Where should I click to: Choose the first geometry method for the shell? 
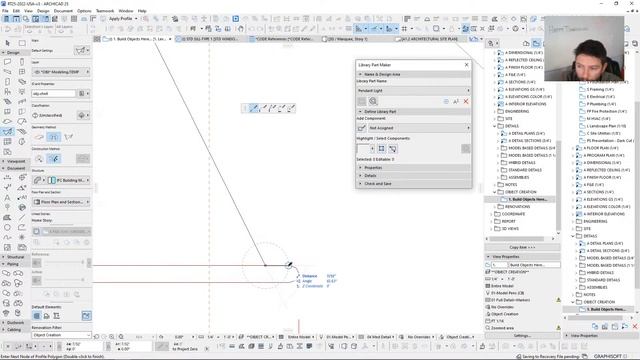tap(39, 137)
